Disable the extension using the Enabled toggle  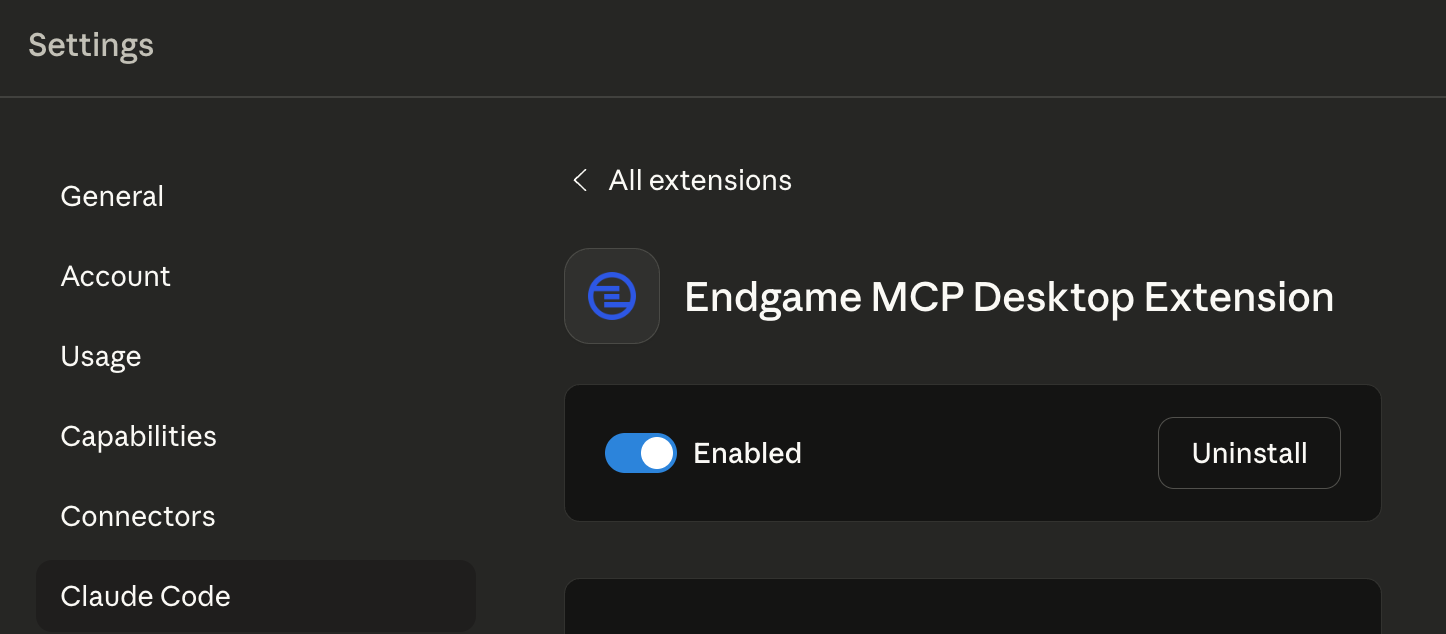coord(641,453)
